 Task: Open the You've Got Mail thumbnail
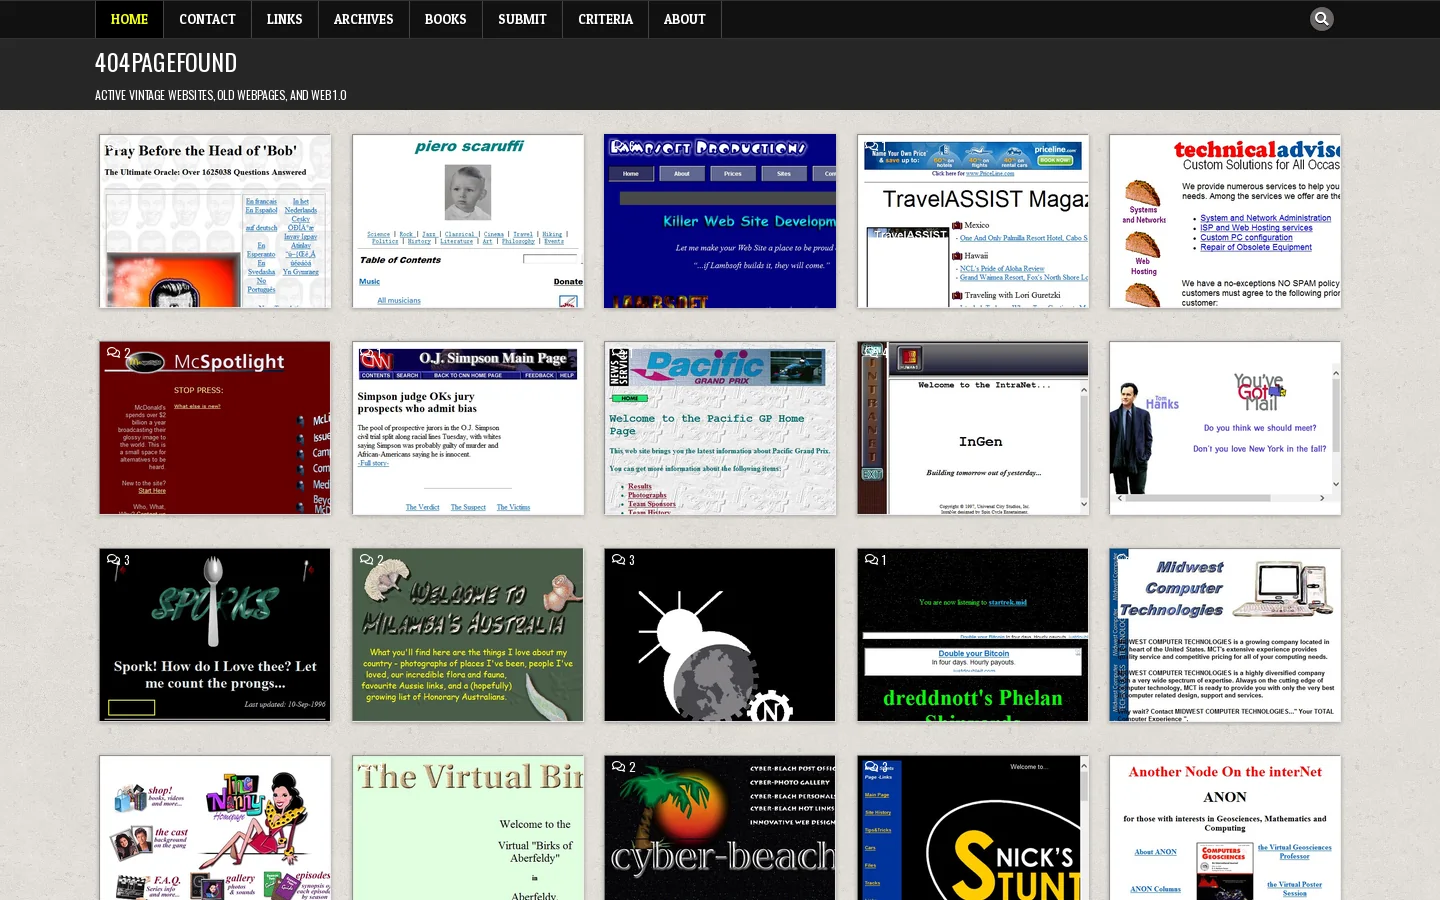1225,428
